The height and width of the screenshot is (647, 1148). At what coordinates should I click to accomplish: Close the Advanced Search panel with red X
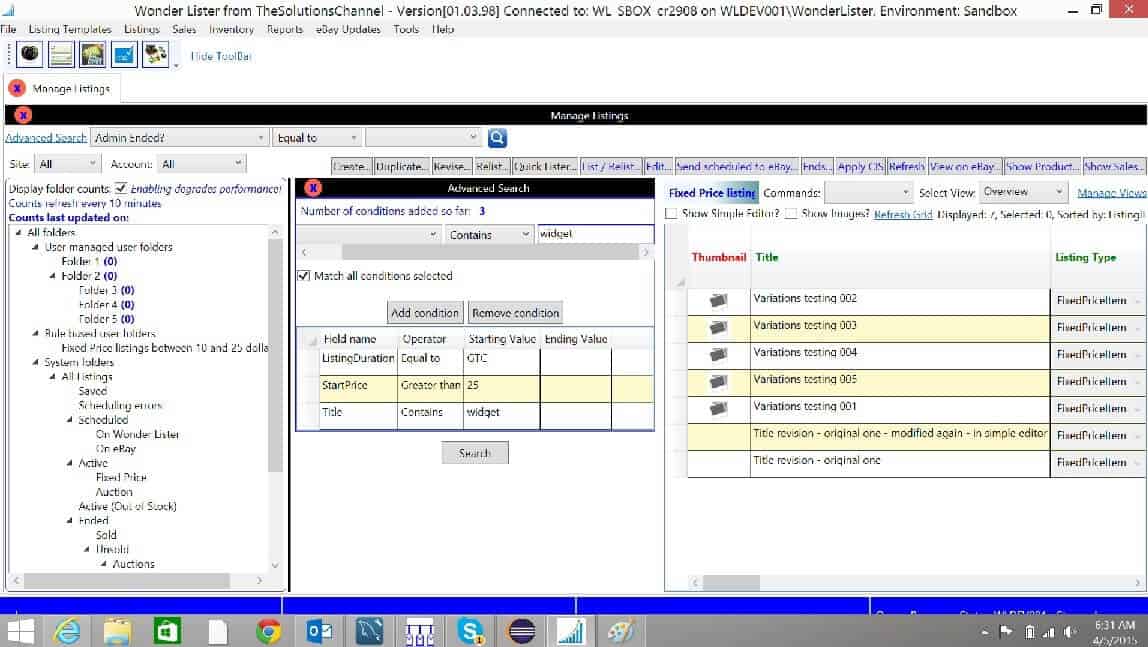tap(312, 188)
